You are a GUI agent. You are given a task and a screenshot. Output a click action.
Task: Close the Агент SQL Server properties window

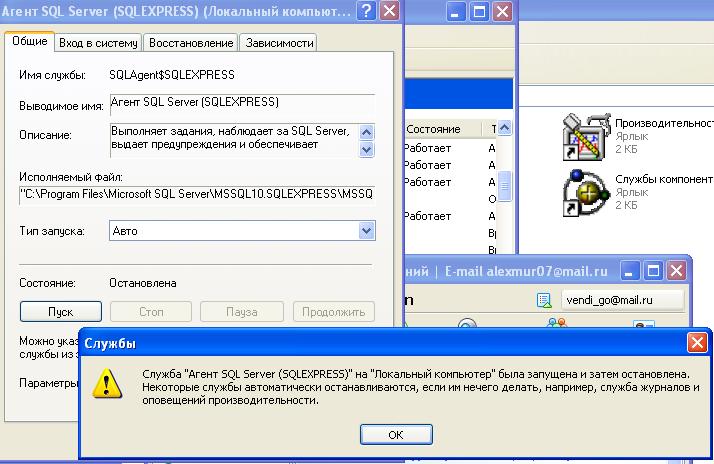[390, 10]
